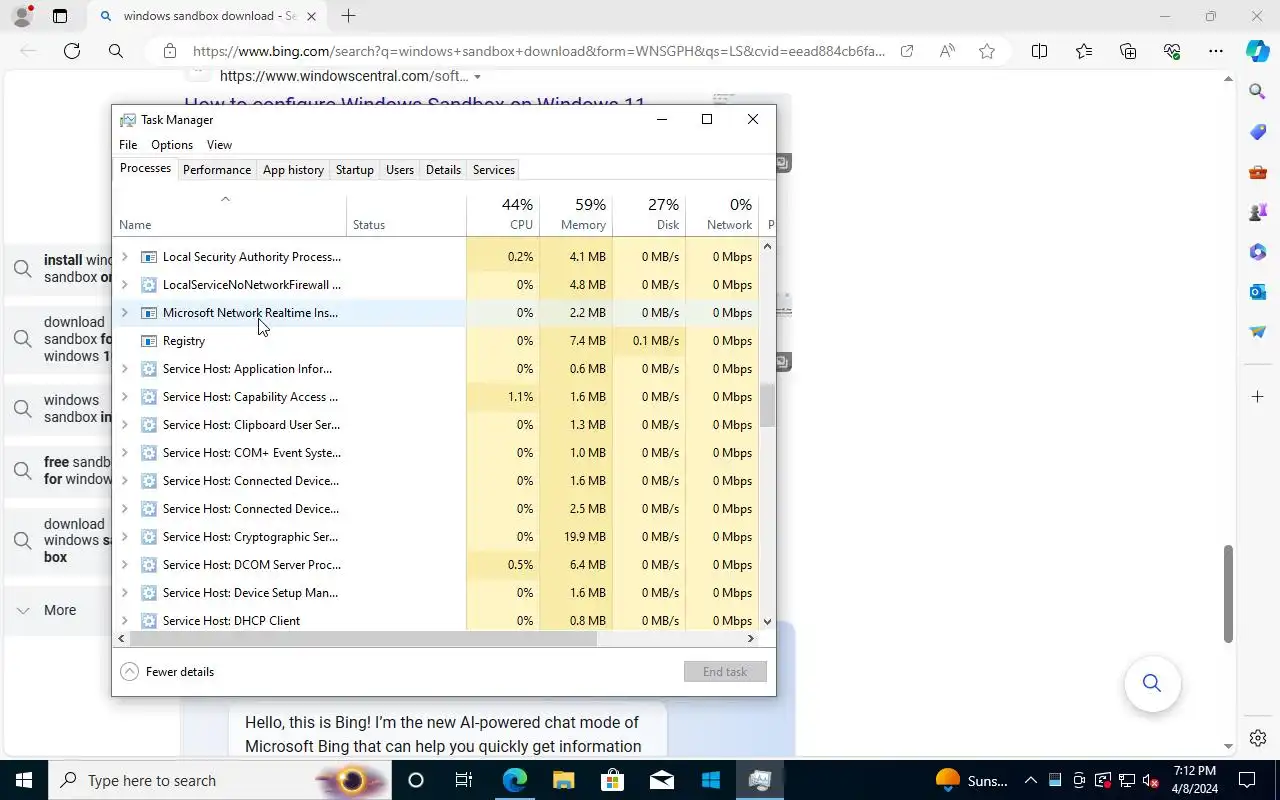Open Edge Collections icon
The width and height of the screenshot is (1280, 800).
click(1128, 51)
